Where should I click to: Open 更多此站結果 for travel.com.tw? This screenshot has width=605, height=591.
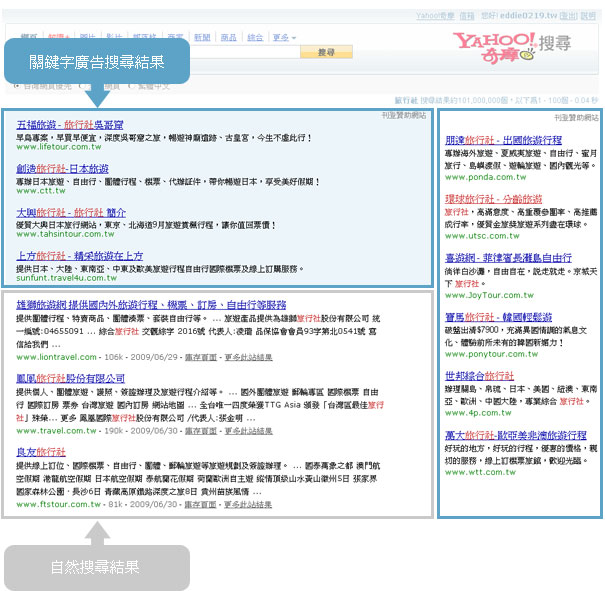[248, 431]
